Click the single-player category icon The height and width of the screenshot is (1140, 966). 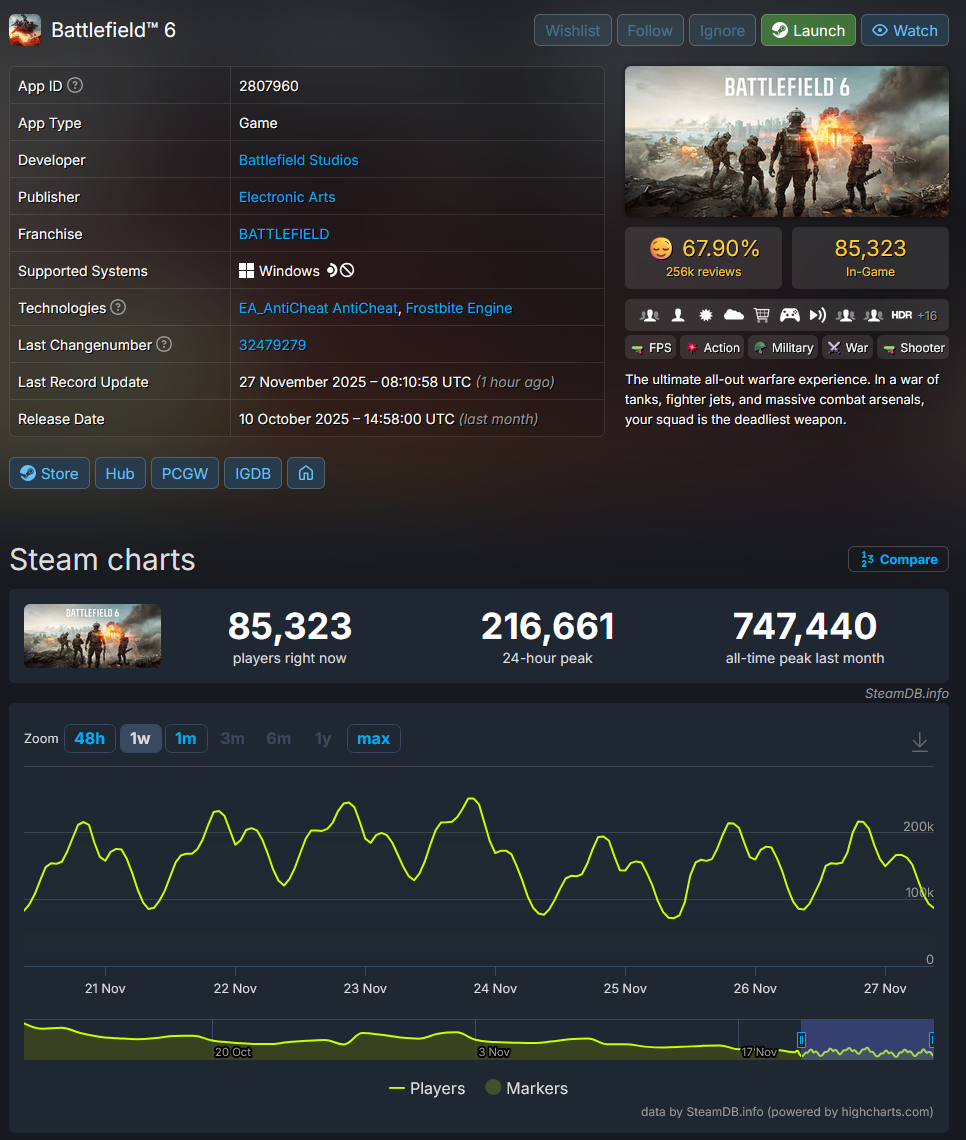[x=677, y=315]
